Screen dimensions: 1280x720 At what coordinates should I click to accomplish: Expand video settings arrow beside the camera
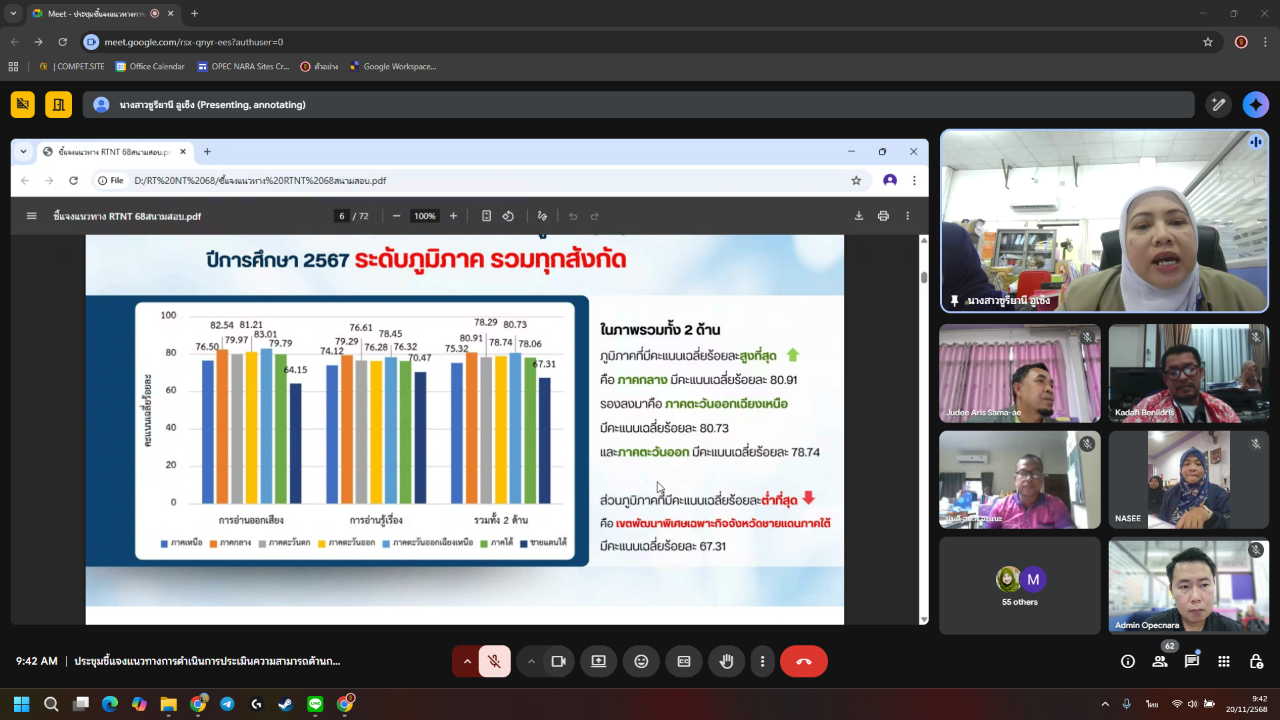pos(531,661)
